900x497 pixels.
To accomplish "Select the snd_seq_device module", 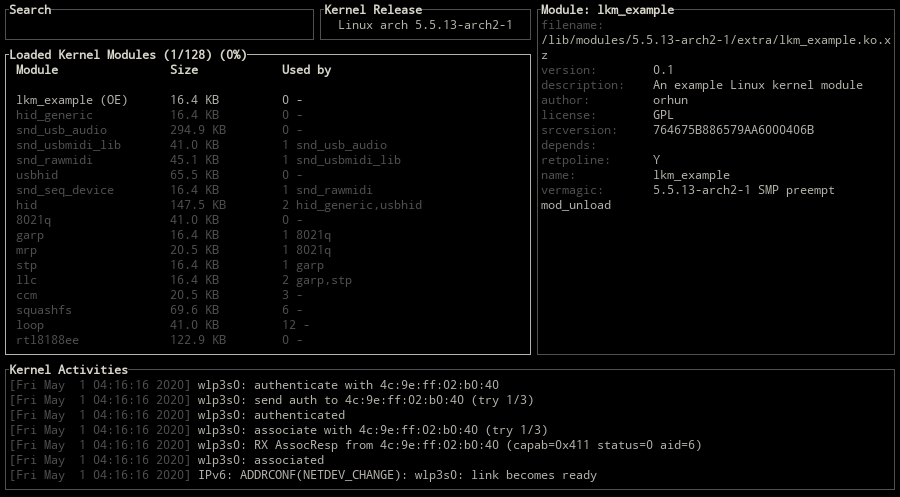I will click(267, 190).
